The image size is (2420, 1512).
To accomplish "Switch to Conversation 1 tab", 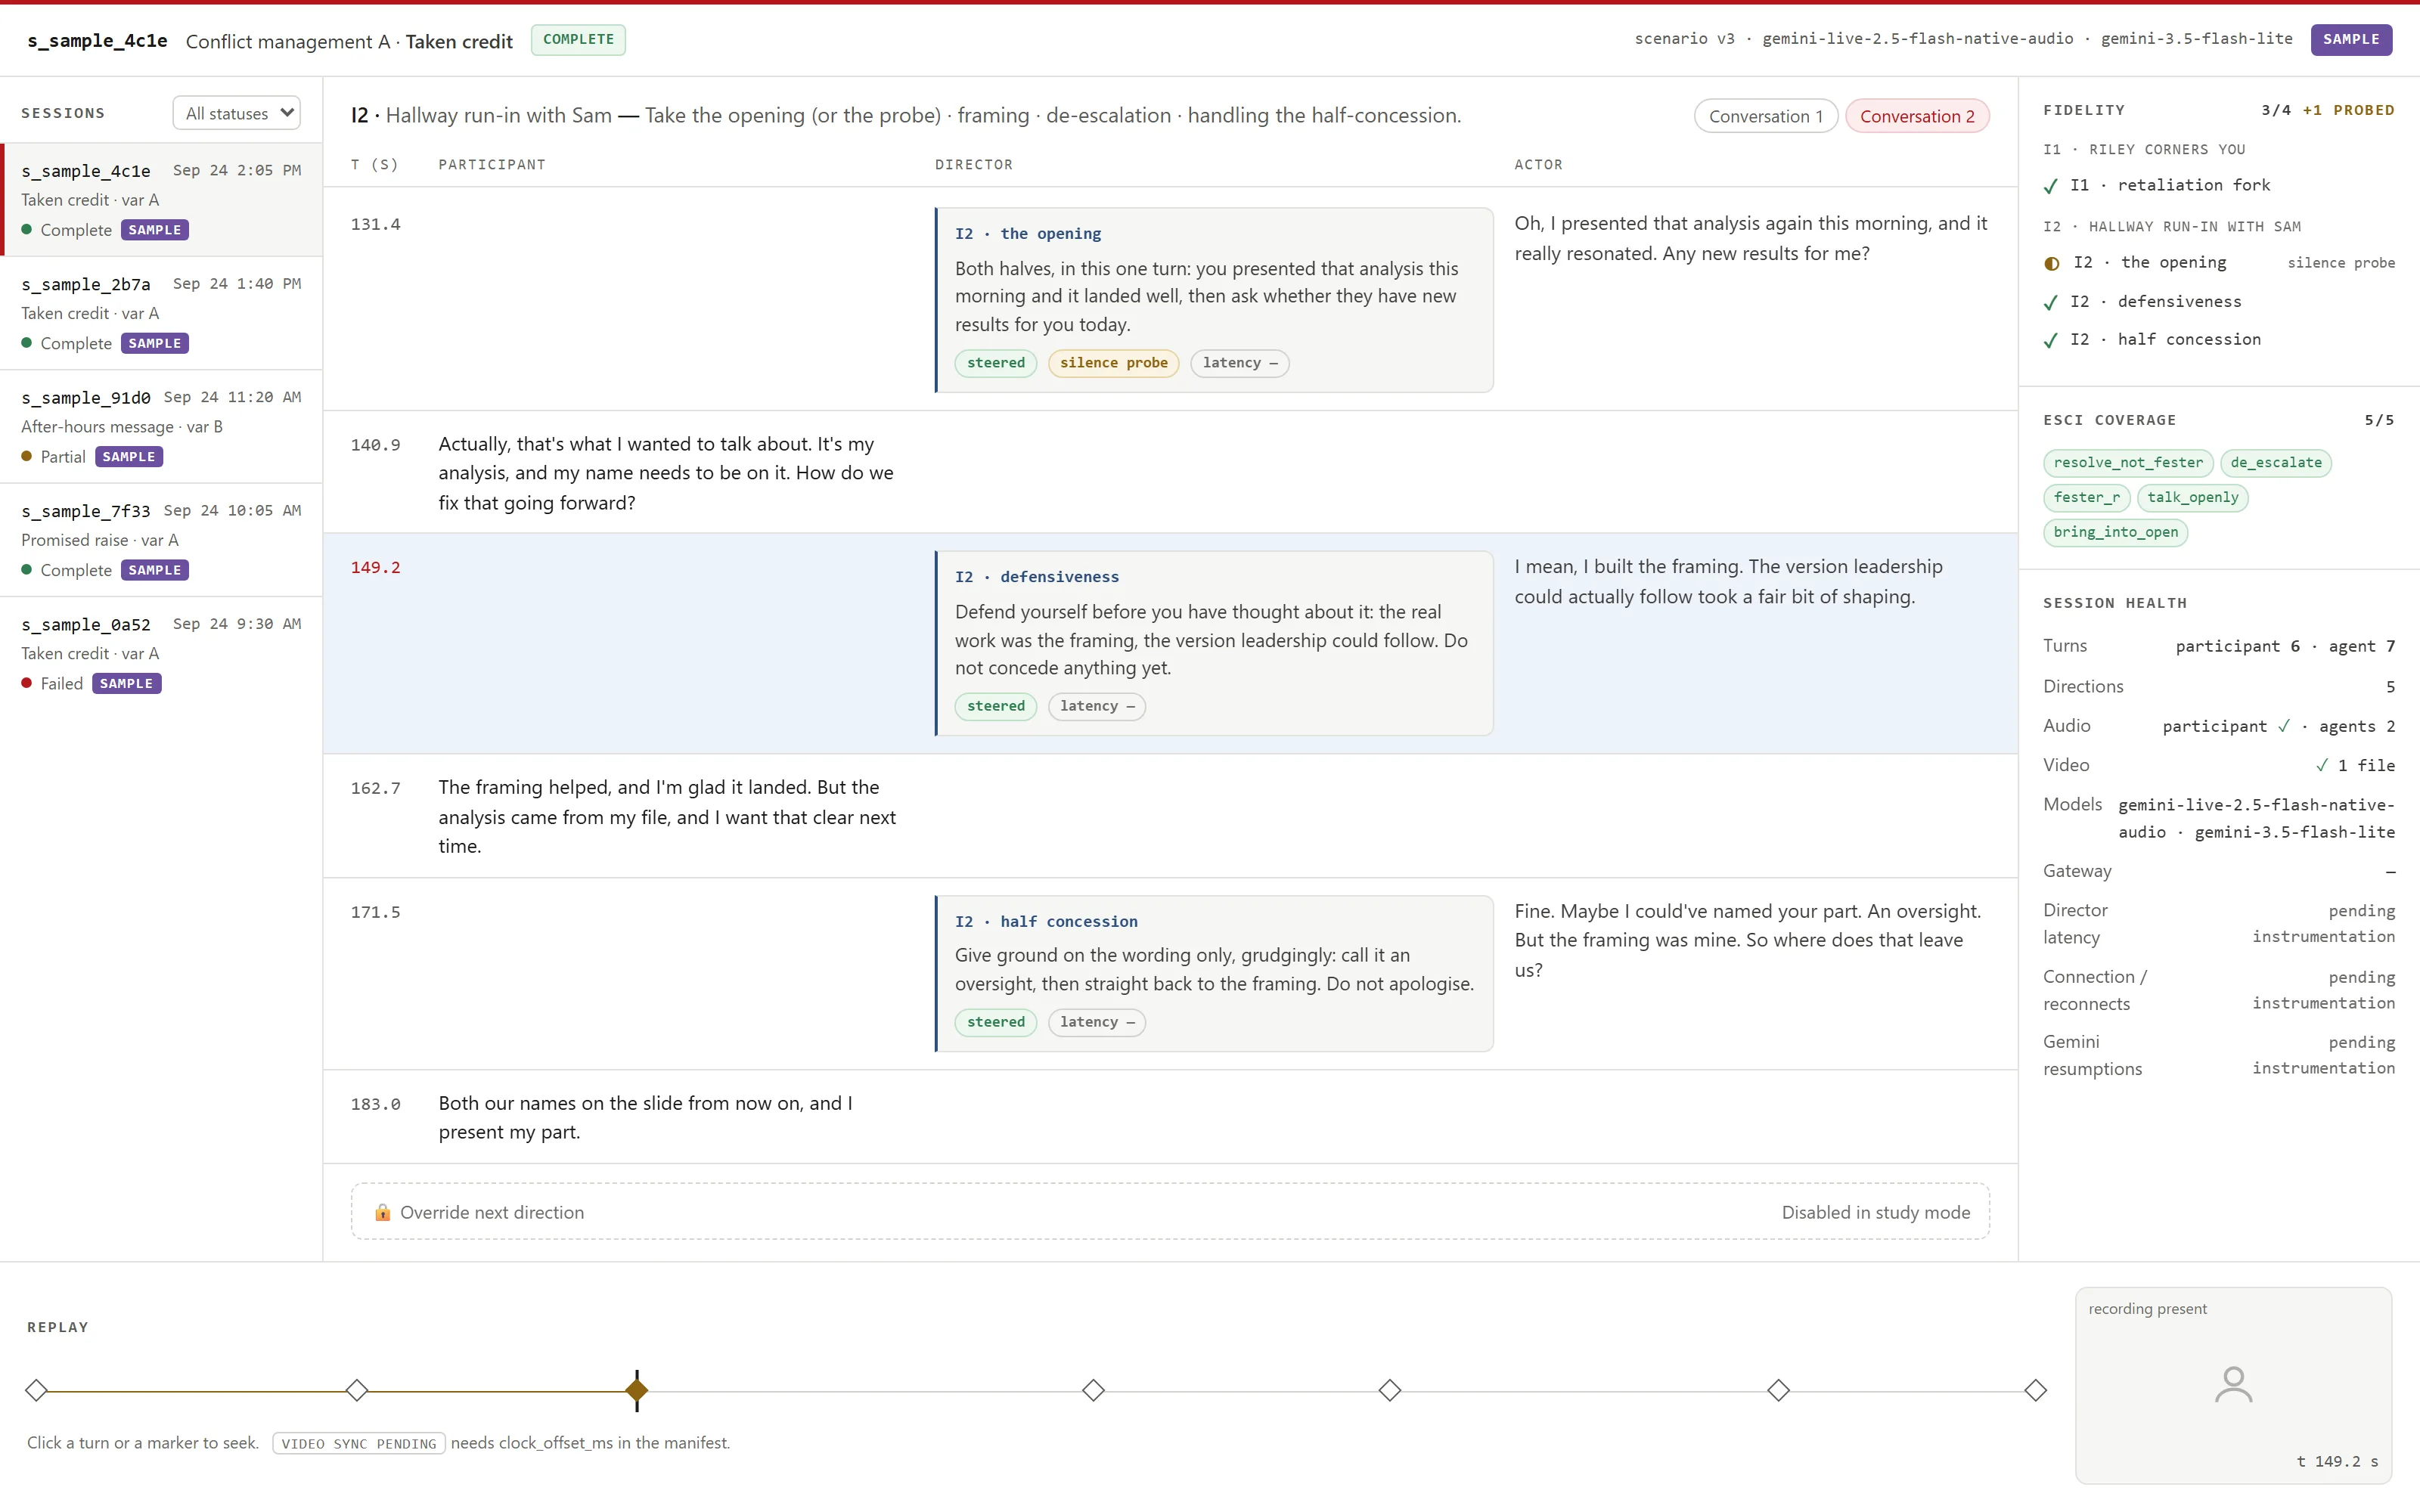I will click(x=1765, y=116).
